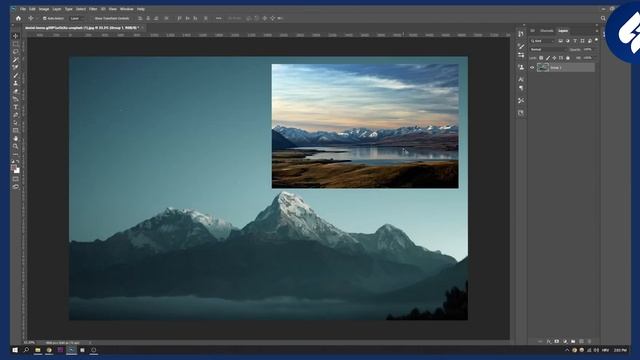
Task: Open the Window menu
Action: 127,9
